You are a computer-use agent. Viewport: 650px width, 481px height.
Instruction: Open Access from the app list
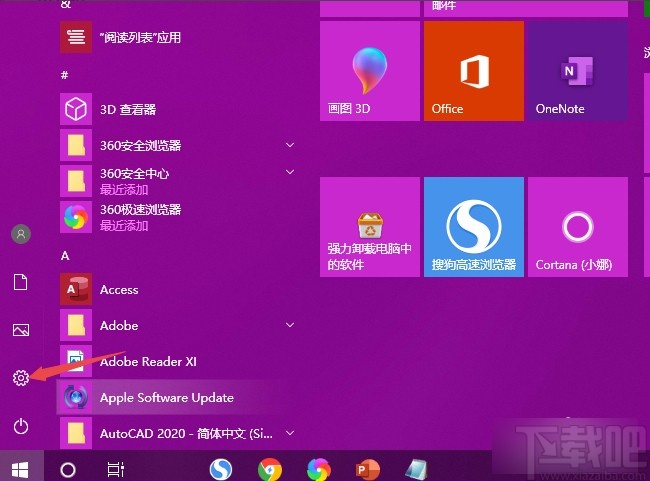tap(119, 290)
